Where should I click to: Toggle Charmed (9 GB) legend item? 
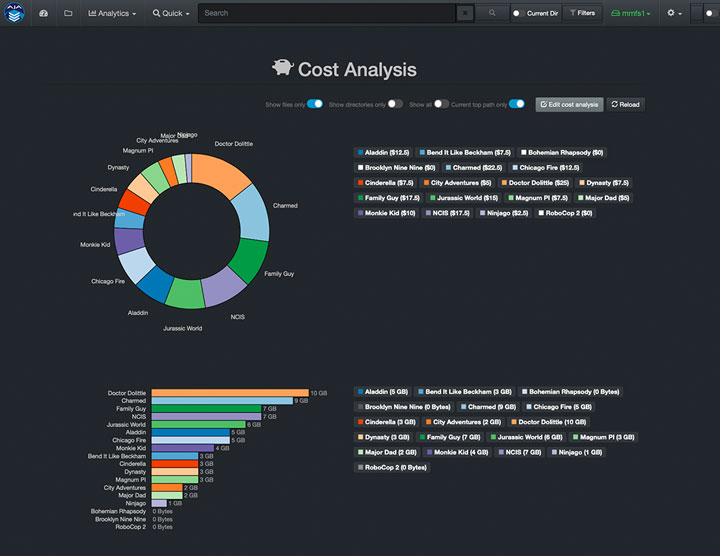[488, 407]
